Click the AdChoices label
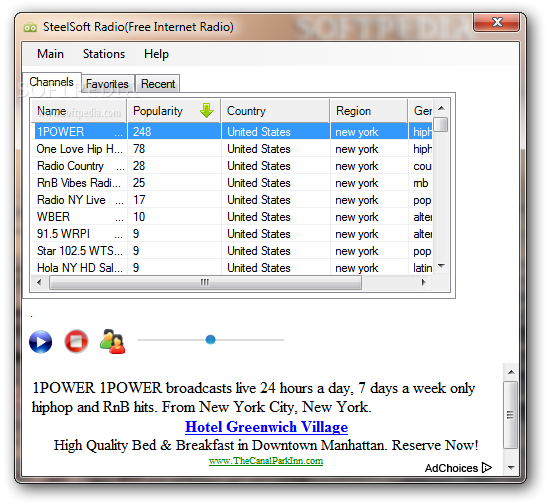 tap(451, 468)
